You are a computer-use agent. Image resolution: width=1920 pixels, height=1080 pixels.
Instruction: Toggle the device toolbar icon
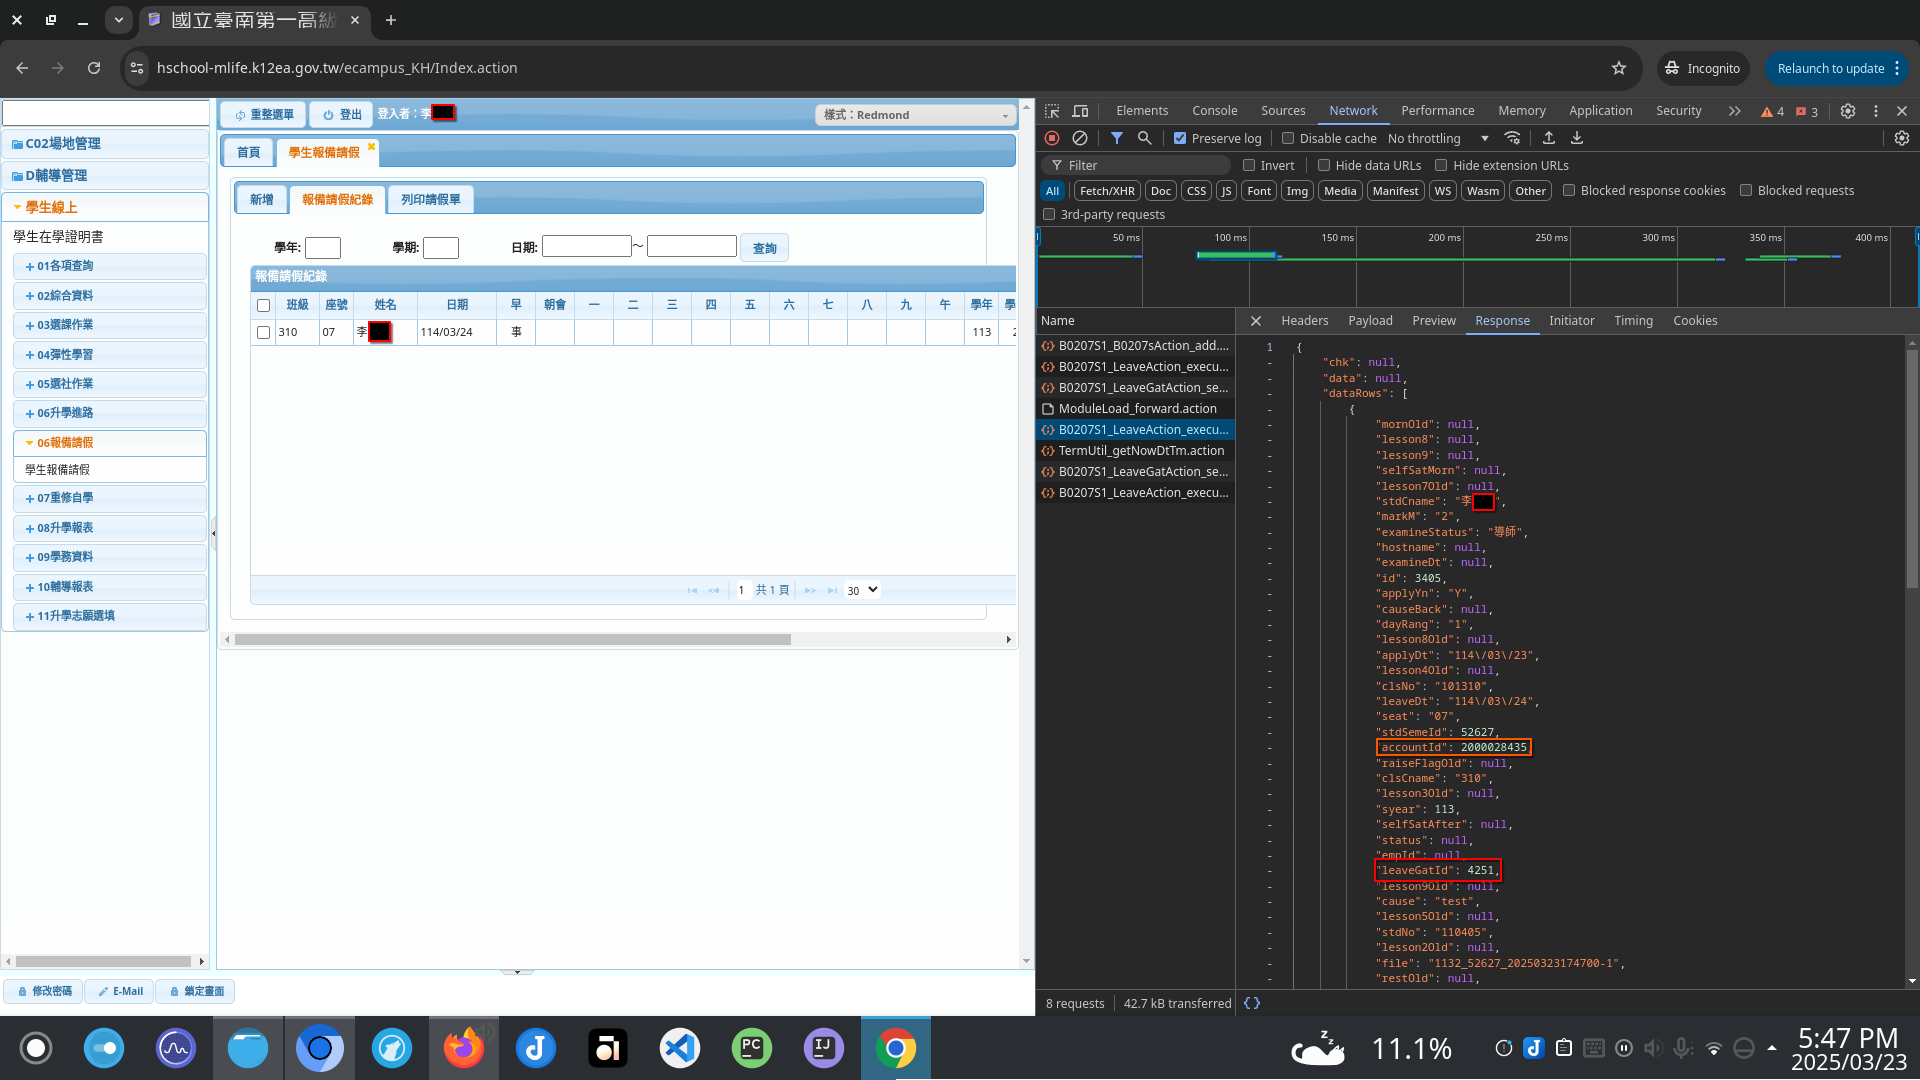pyautogui.click(x=1080, y=111)
